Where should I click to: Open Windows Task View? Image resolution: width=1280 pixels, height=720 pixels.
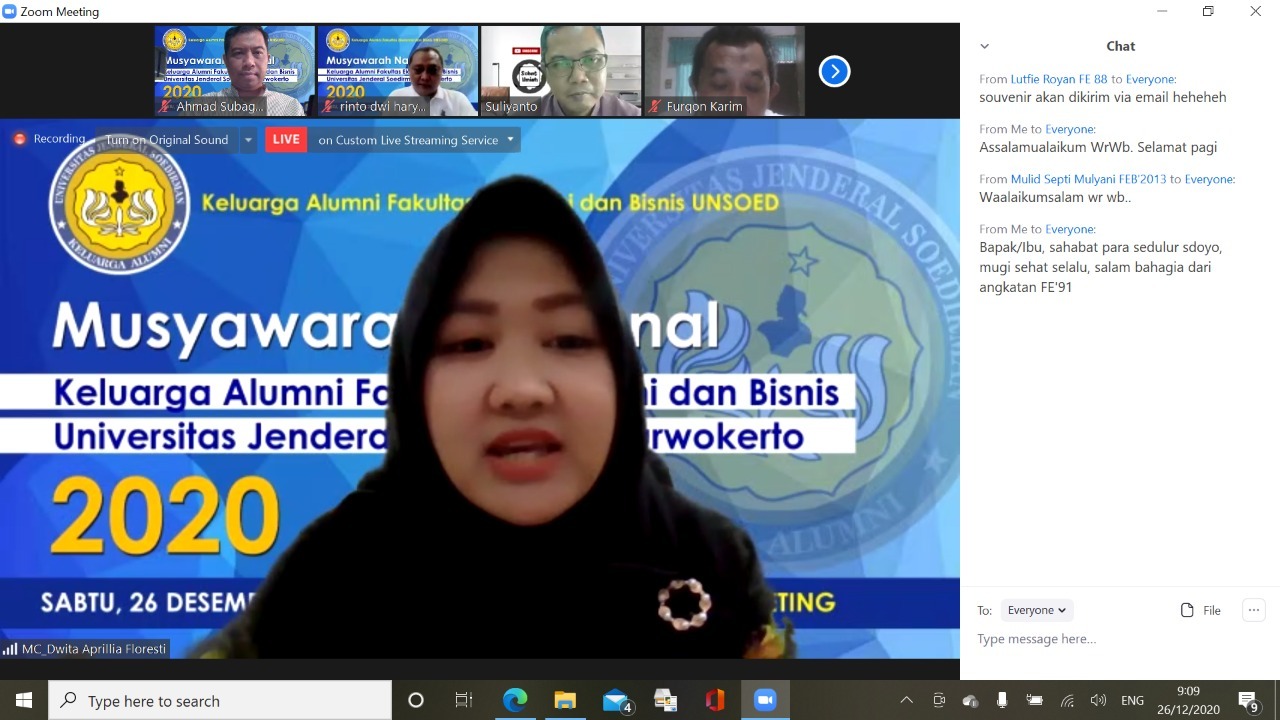point(464,700)
